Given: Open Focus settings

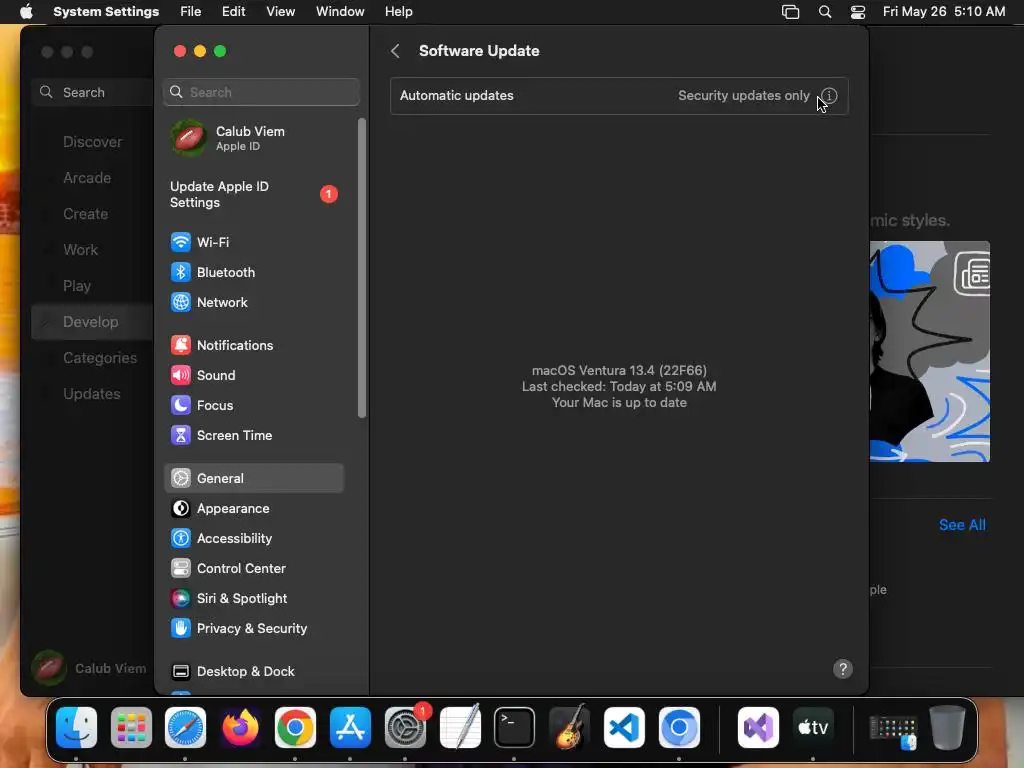Looking at the screenshot, I should [254, 406].
